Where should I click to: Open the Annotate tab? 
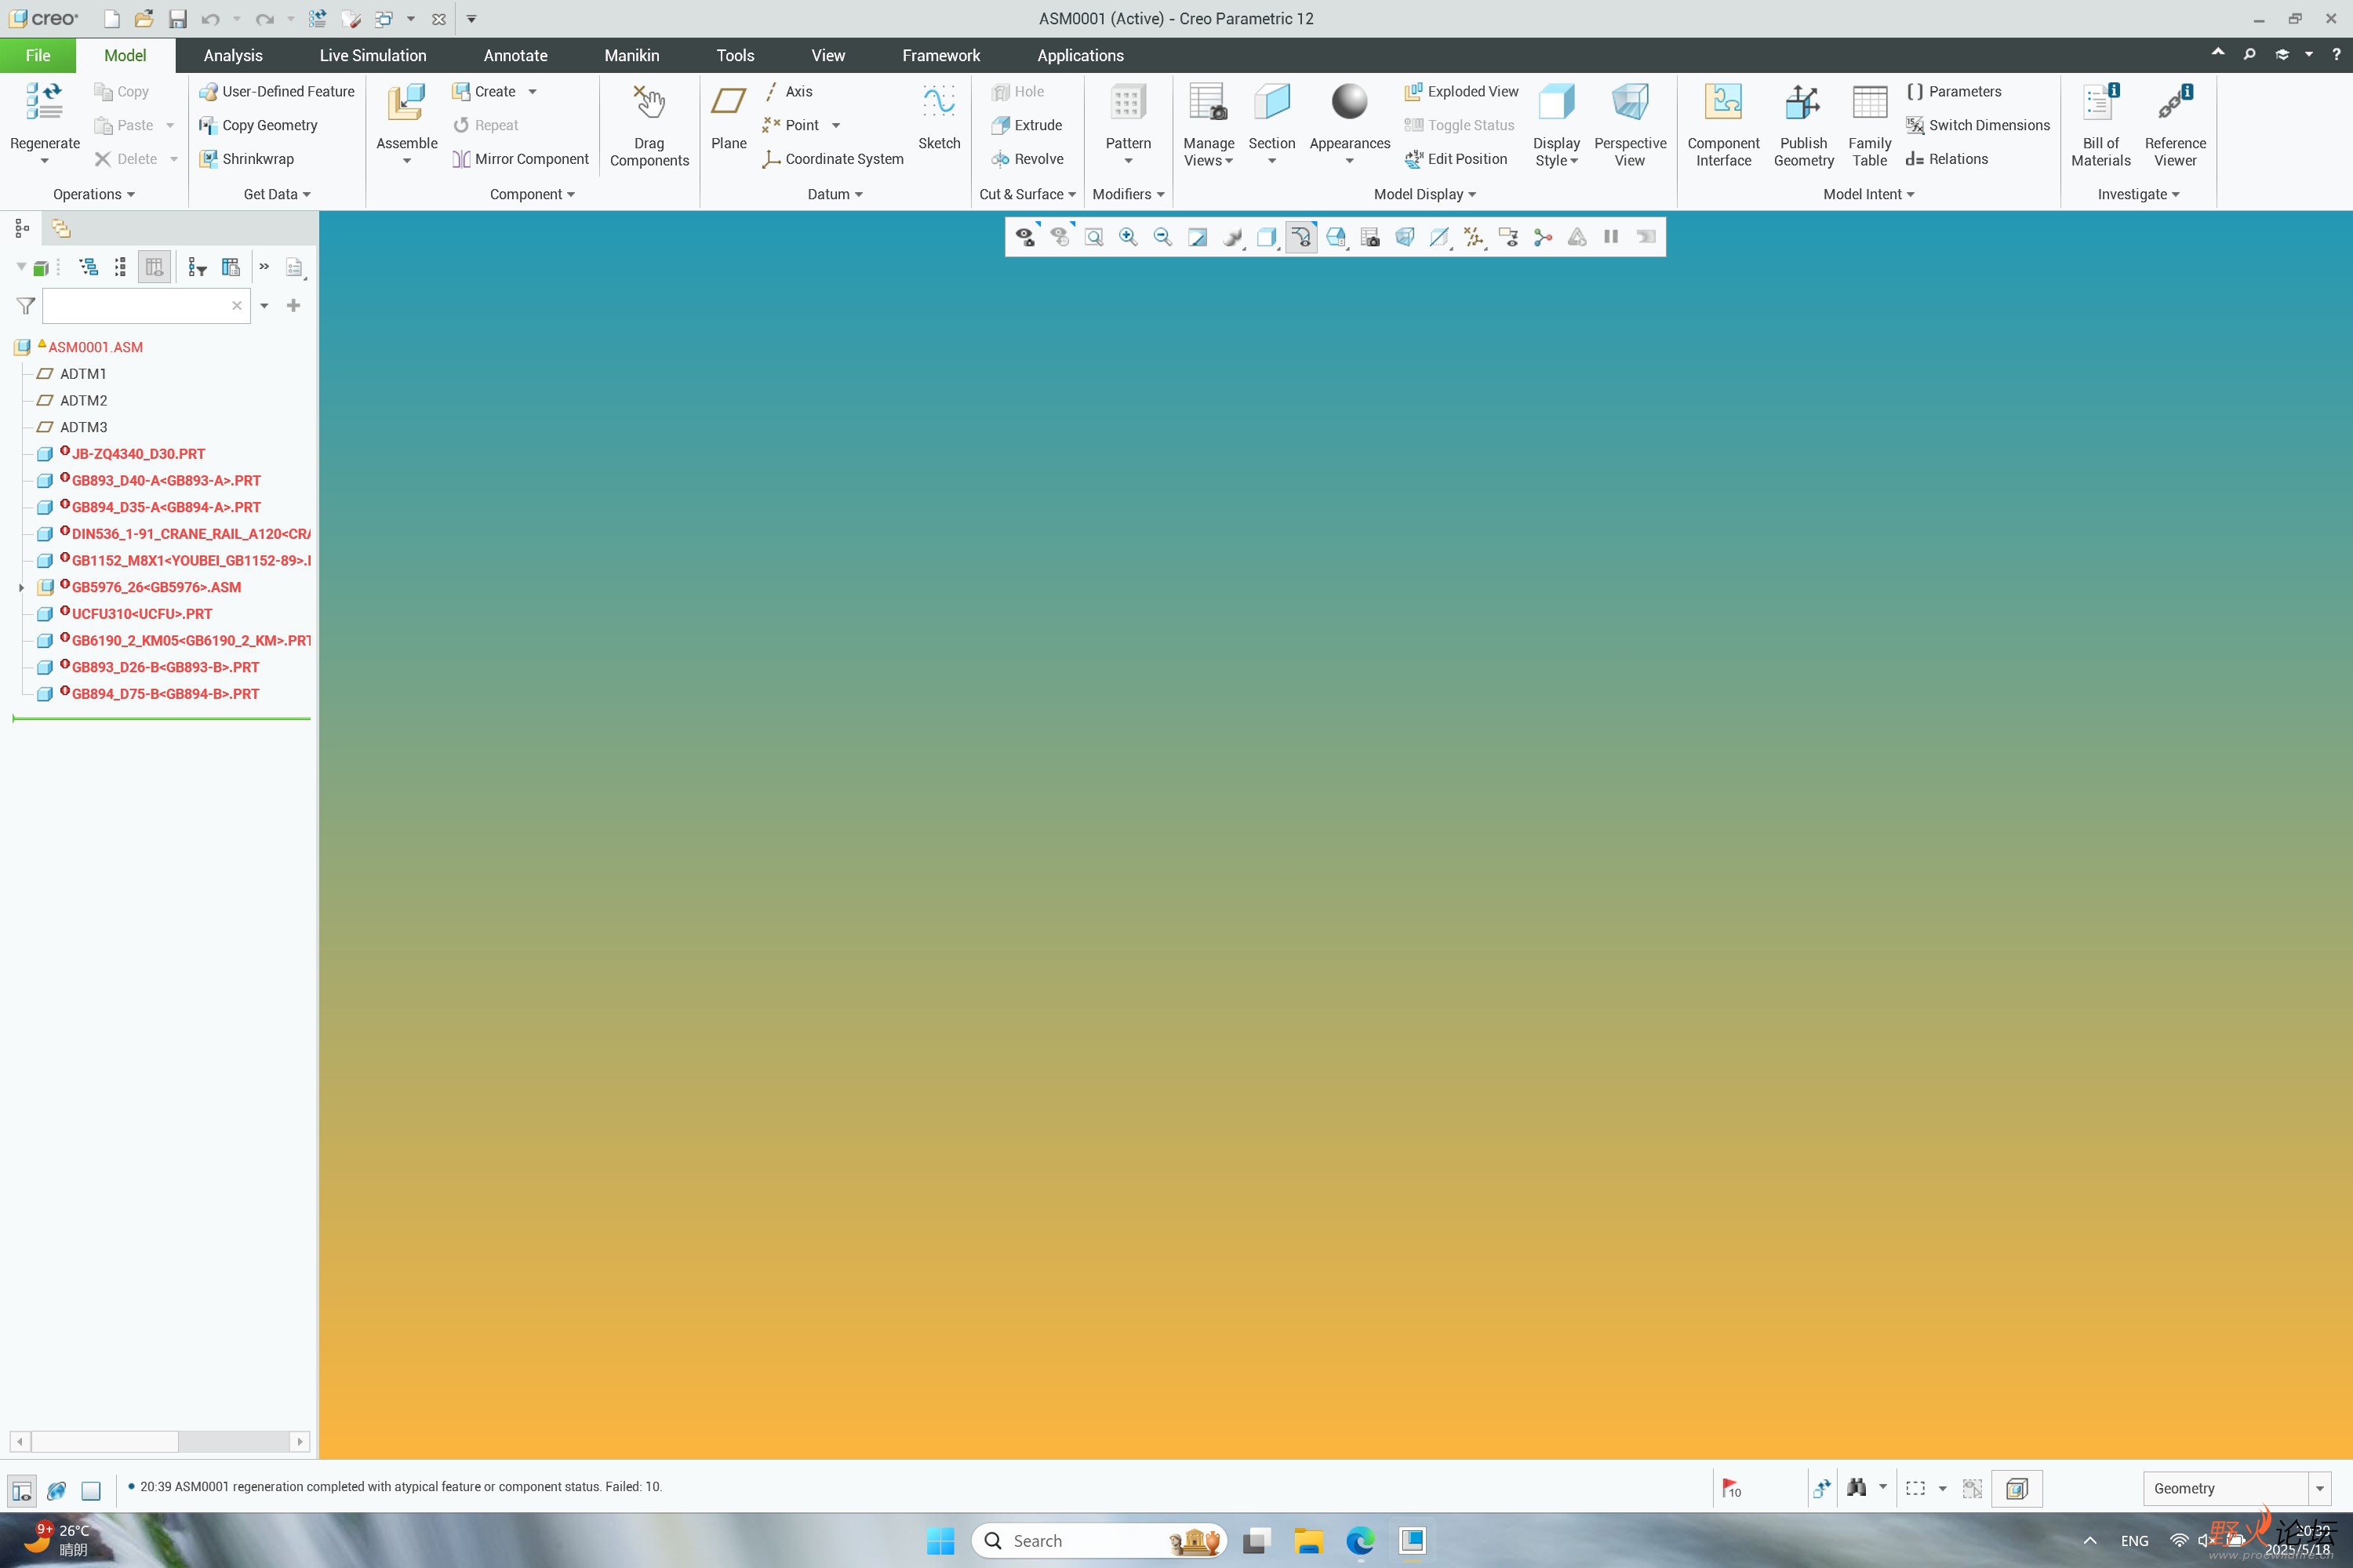515,55
